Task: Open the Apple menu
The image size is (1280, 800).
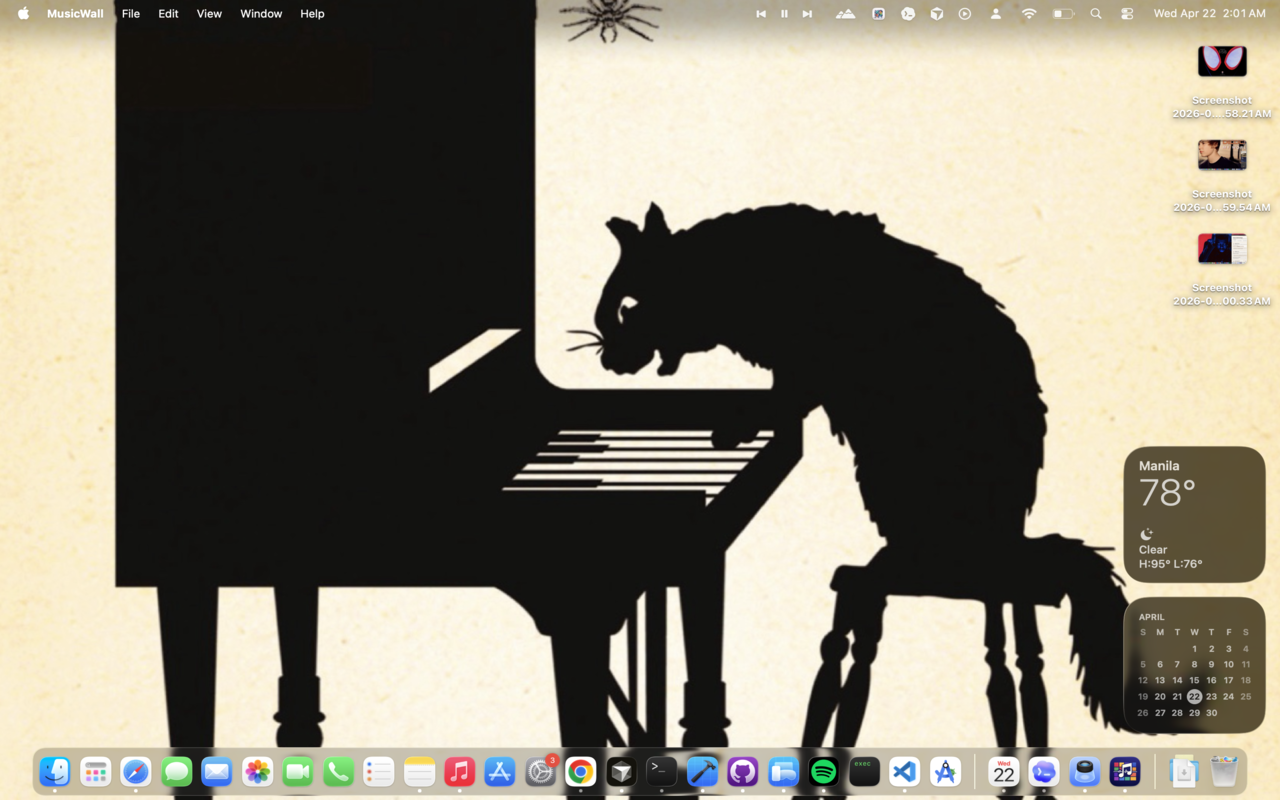Action: [x=22, y=13]
